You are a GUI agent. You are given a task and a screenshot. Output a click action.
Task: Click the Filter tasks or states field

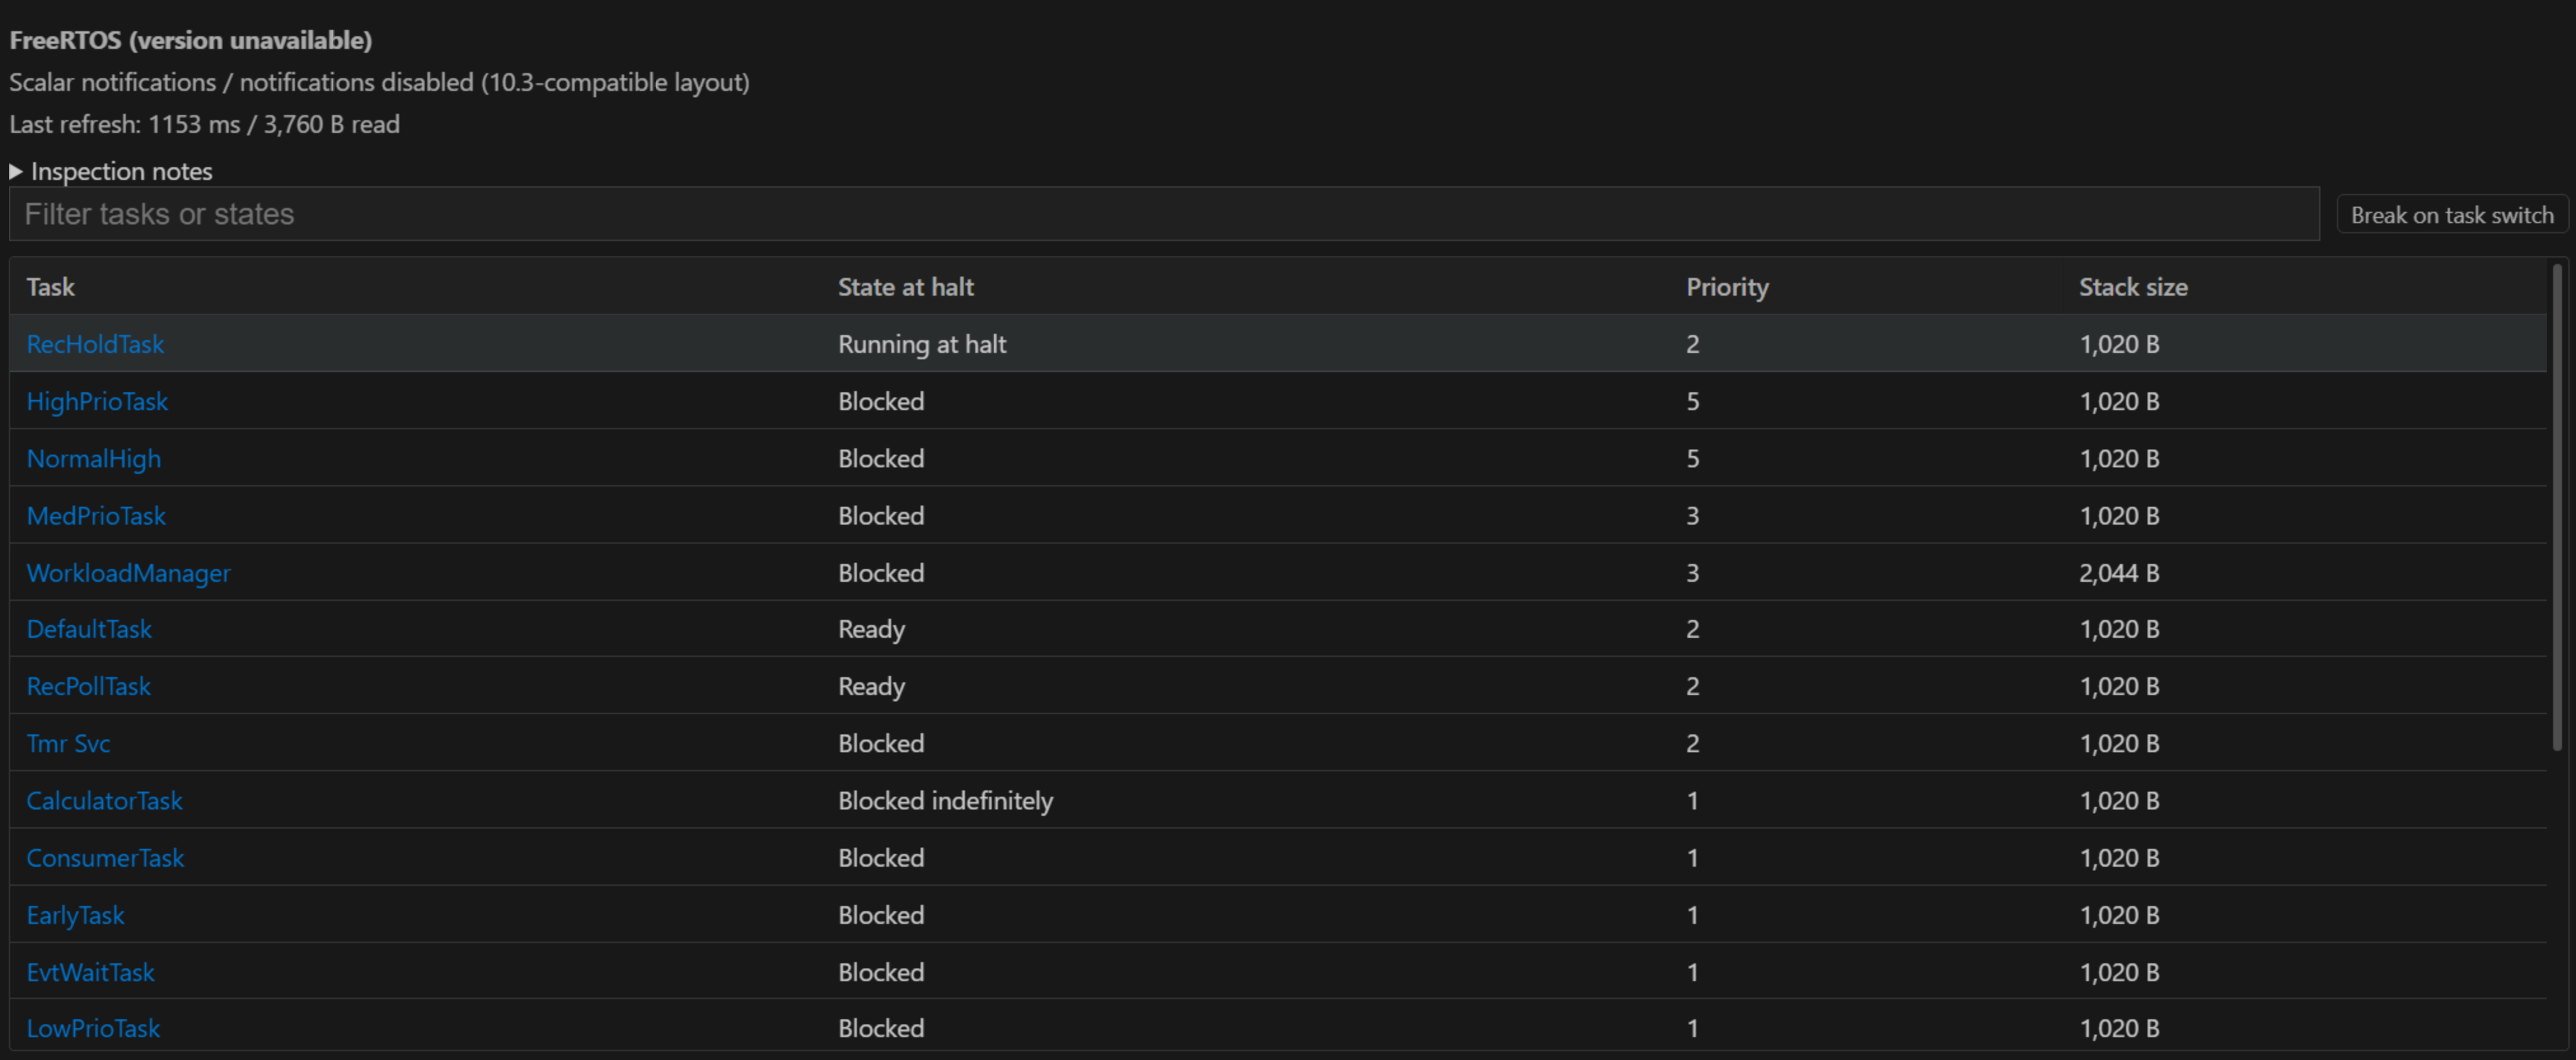(1164, 214)
